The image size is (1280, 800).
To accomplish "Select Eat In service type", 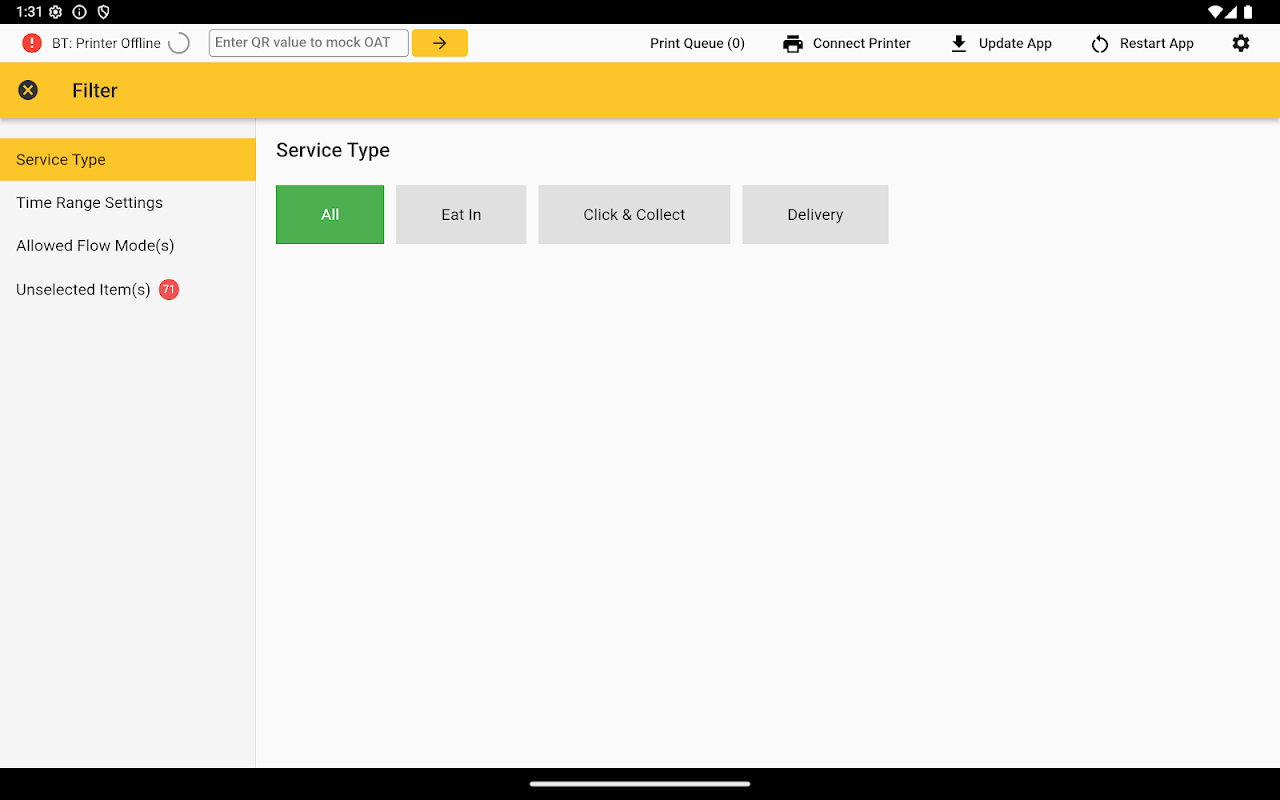I will (x=461, y=214).
